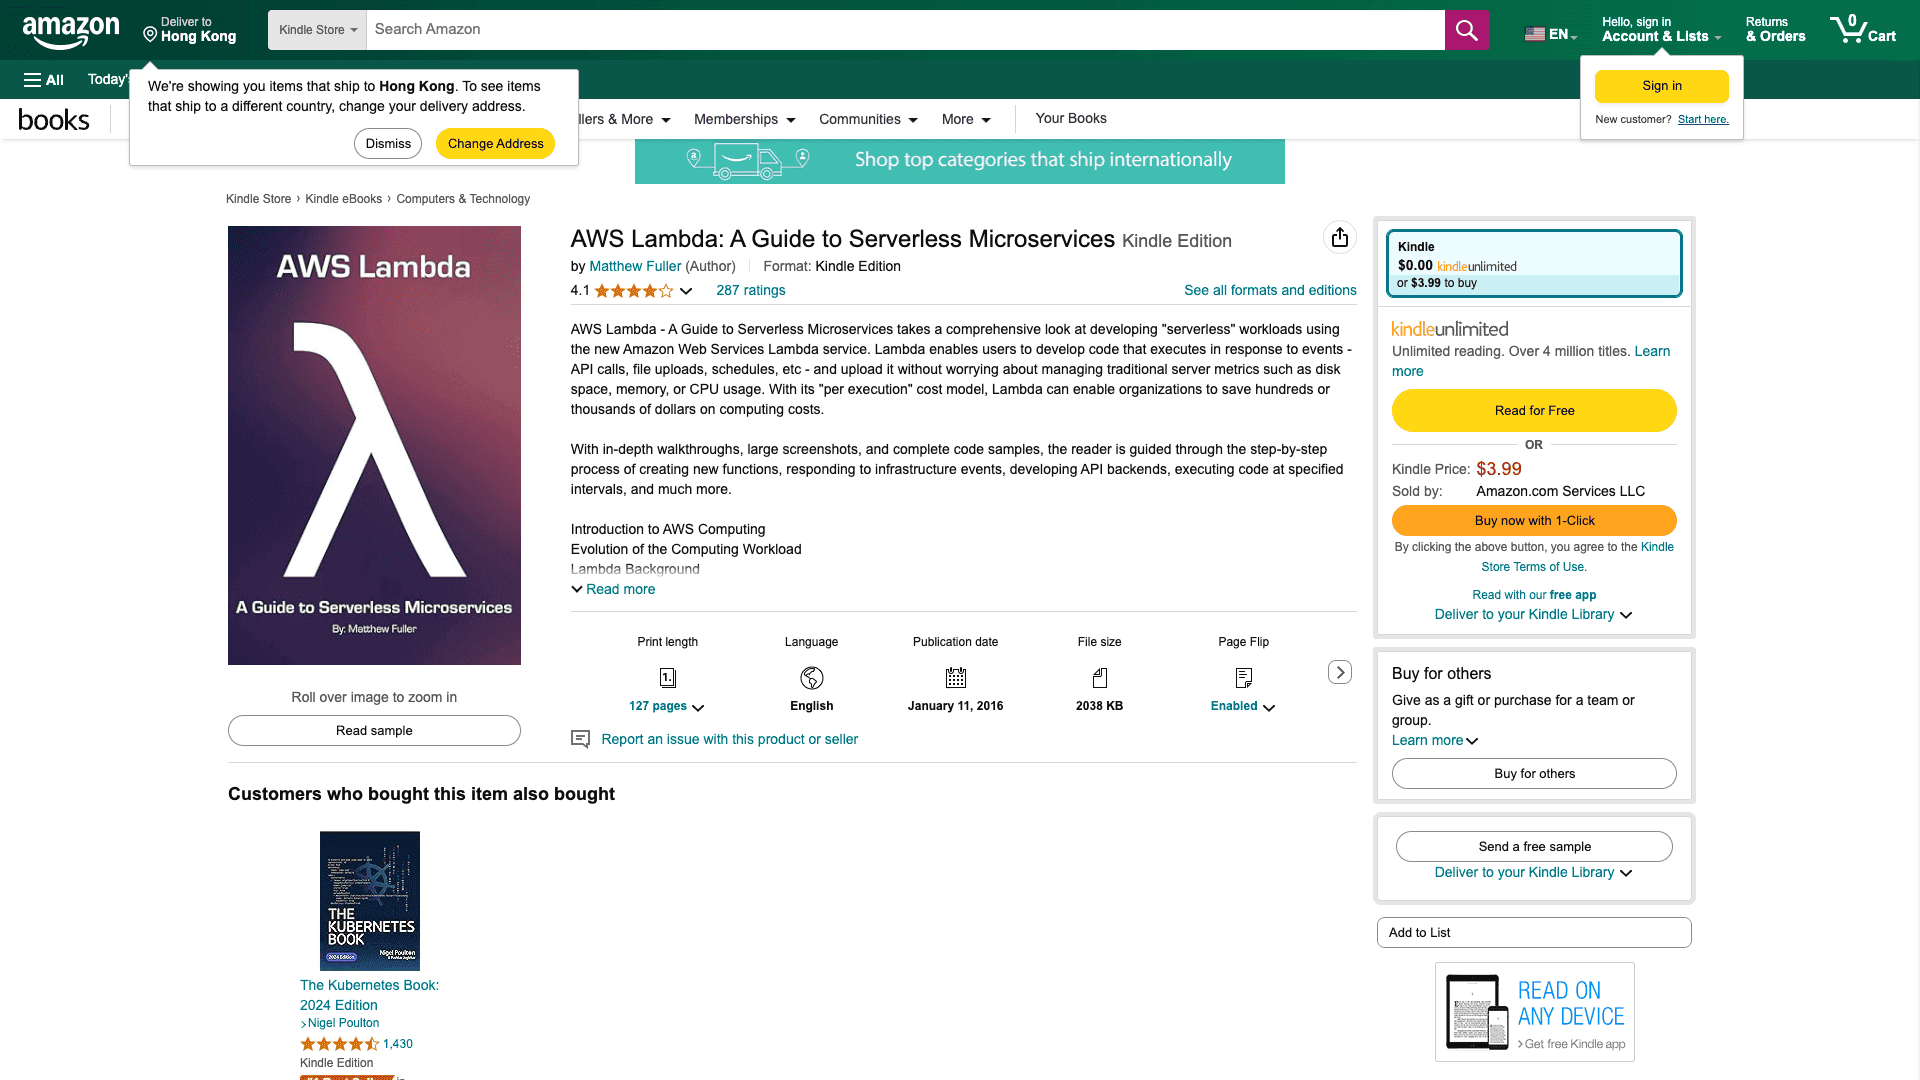The height and width of the screenshot is (1080, 1920).
Task: Open Your Books tab
Action: click(x=1071, y=118)
